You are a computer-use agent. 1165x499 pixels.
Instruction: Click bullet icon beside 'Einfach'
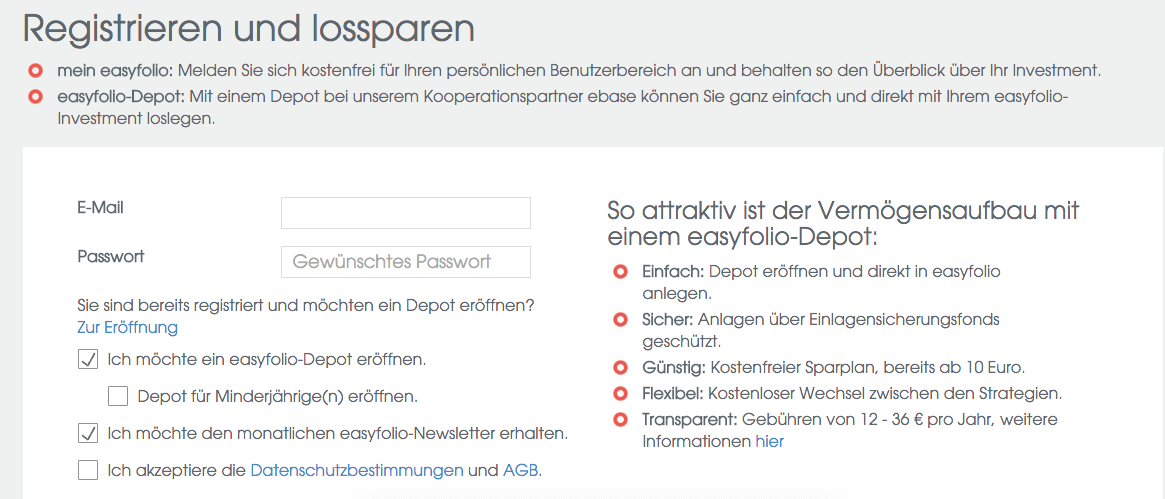point(618,273)
